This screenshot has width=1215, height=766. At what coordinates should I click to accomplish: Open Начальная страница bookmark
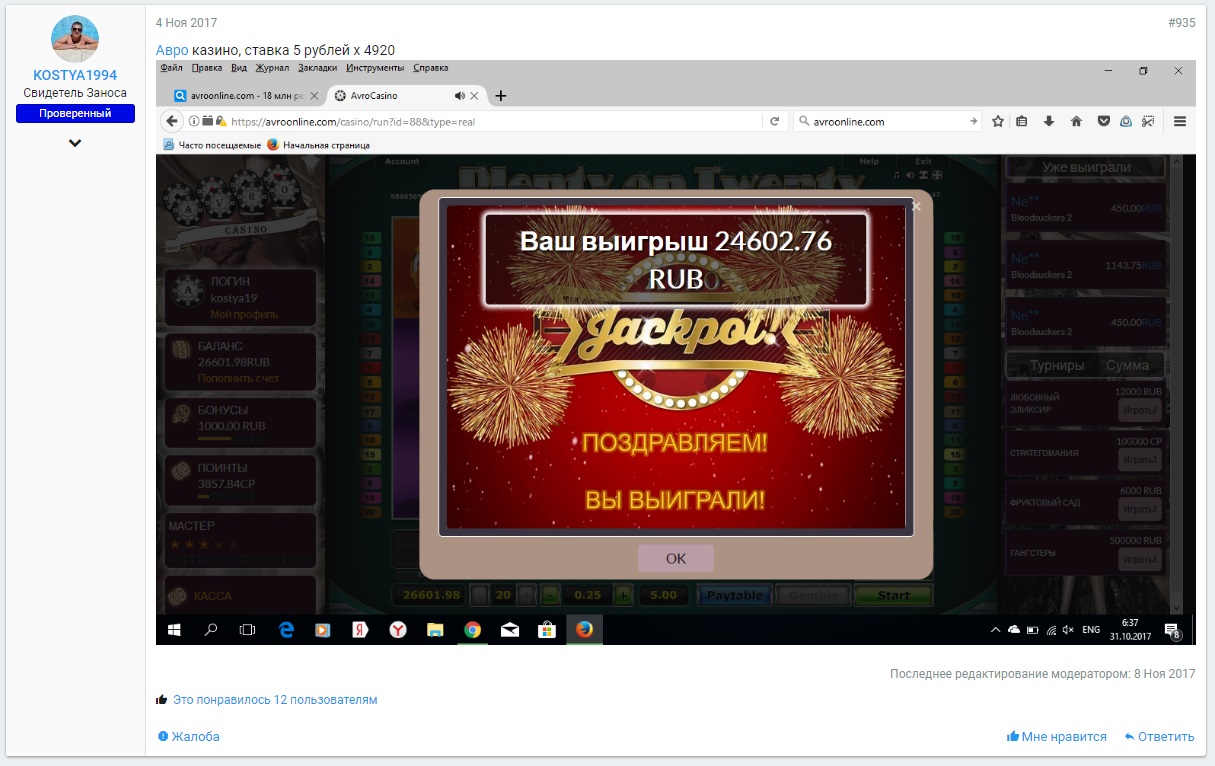click(318, 145)
